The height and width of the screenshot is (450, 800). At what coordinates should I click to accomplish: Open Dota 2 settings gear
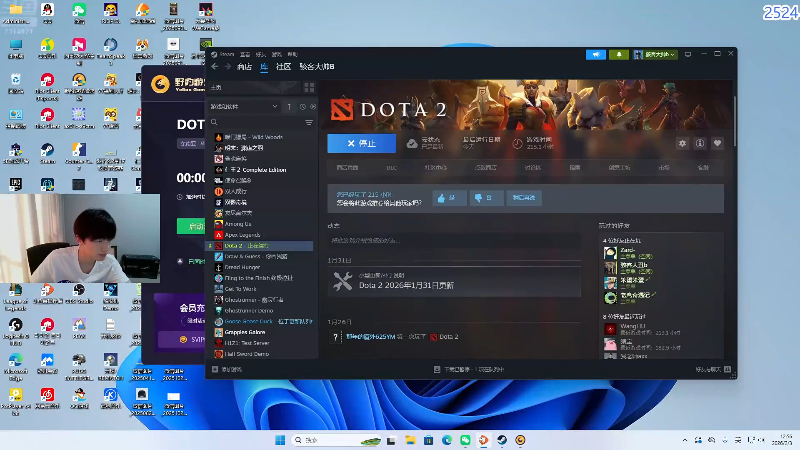pos(682,143)
